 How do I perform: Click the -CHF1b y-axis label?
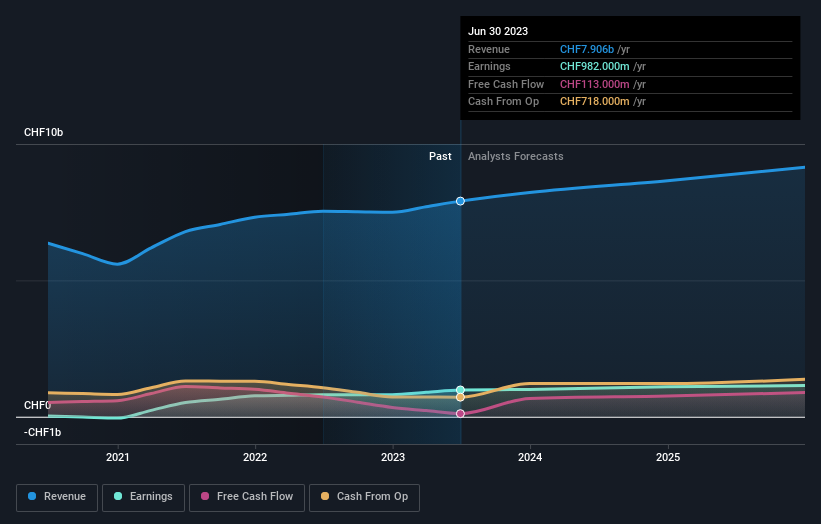(42, 432)
